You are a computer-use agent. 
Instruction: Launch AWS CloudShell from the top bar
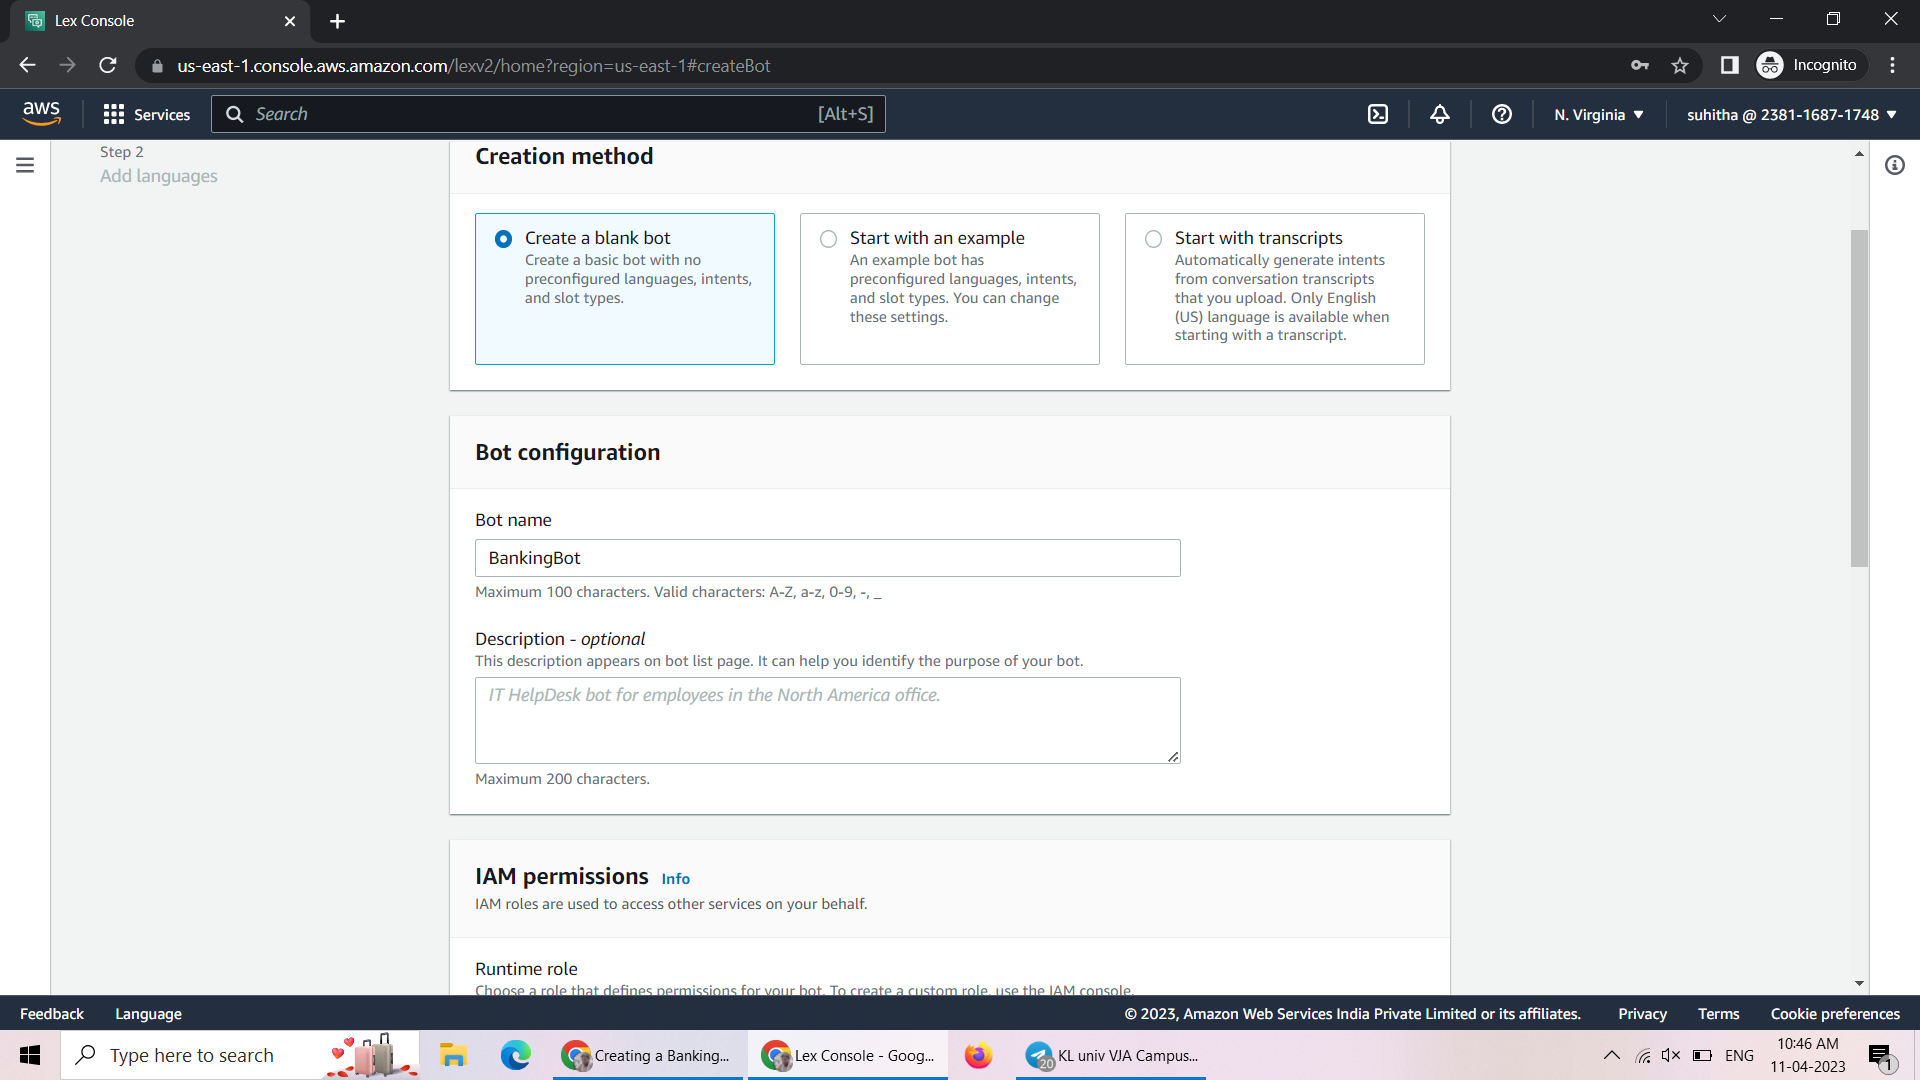[x=1378, y=114]
